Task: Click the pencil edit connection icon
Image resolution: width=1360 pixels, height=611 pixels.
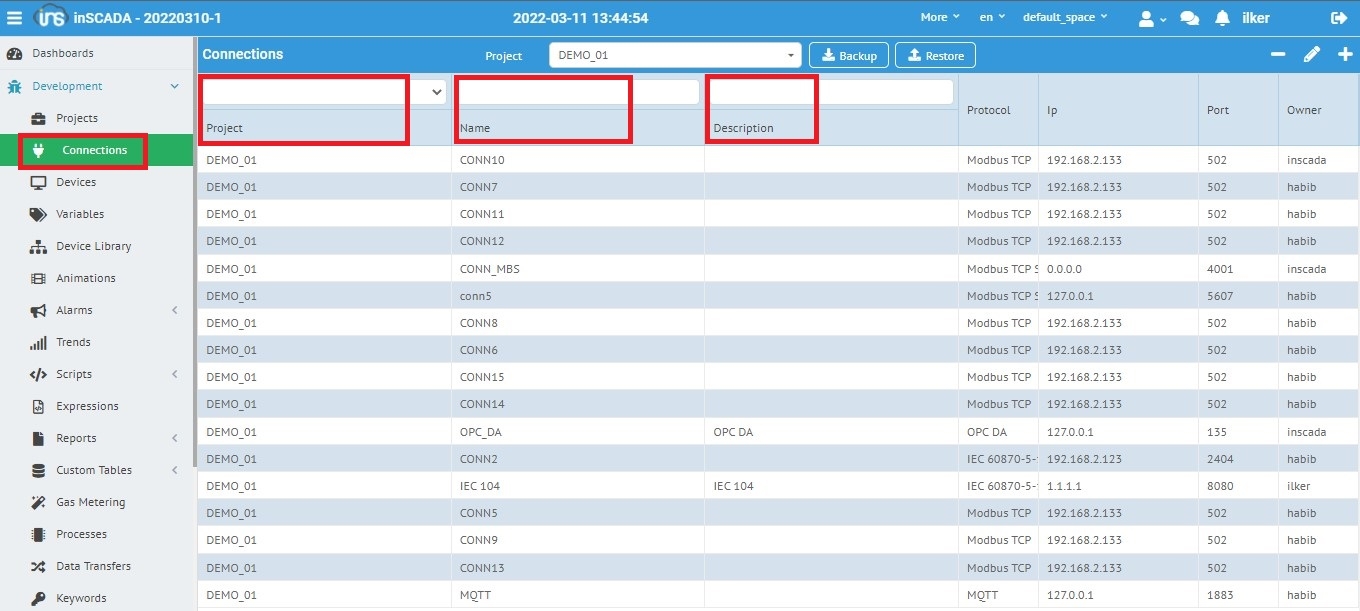Action: coord(1312,55)
